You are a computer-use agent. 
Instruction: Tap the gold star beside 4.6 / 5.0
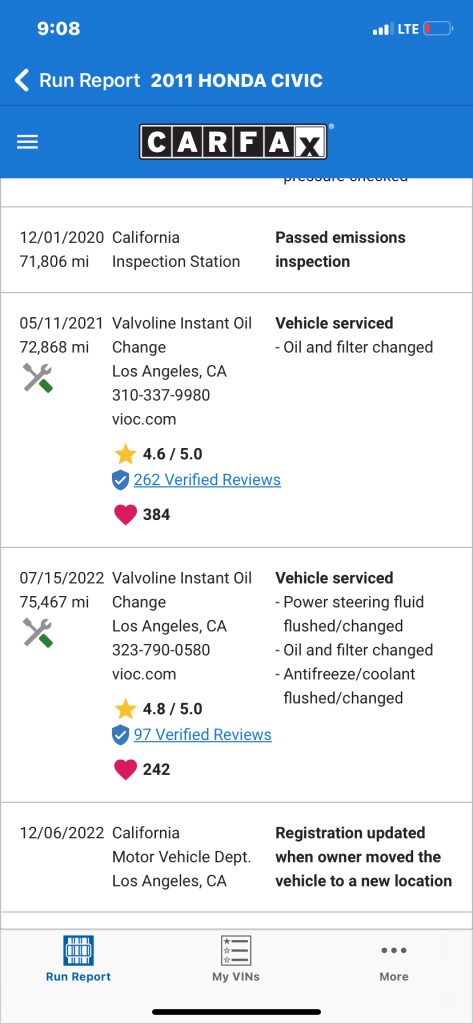point(125,453)
